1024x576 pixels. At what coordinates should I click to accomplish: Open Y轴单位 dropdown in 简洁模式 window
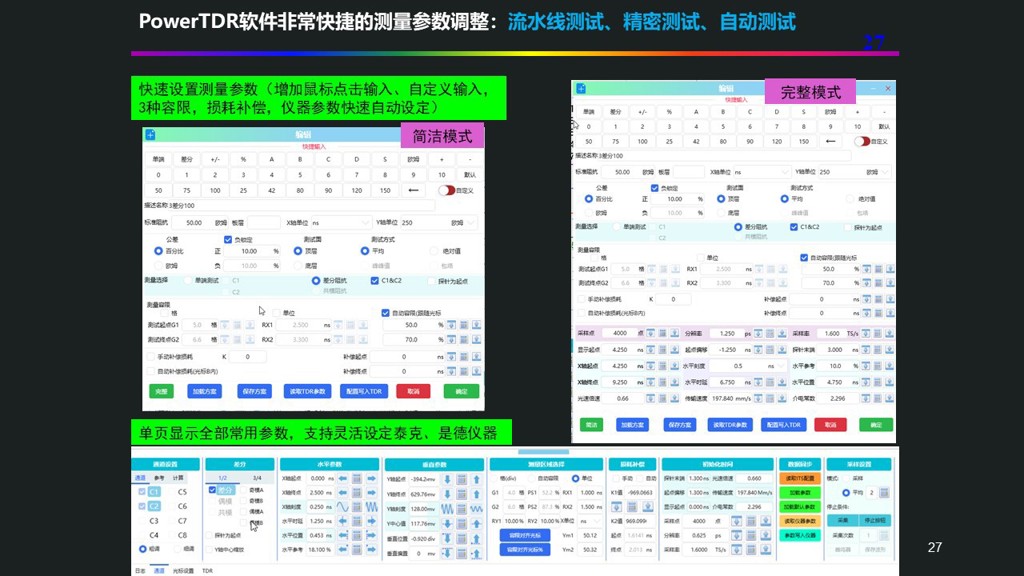[438, 223]
